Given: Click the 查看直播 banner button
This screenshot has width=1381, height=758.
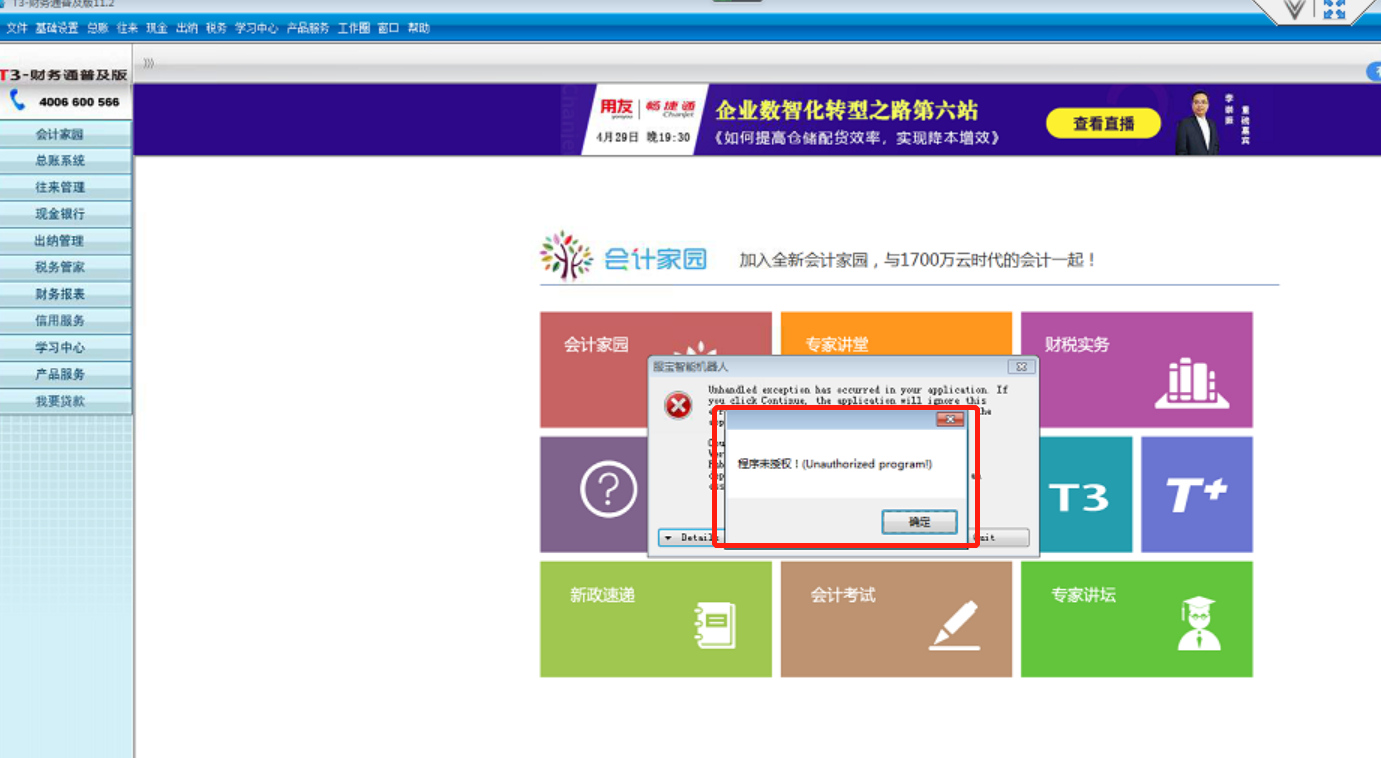Looking at the screenshot, I should pos(1103,124).
